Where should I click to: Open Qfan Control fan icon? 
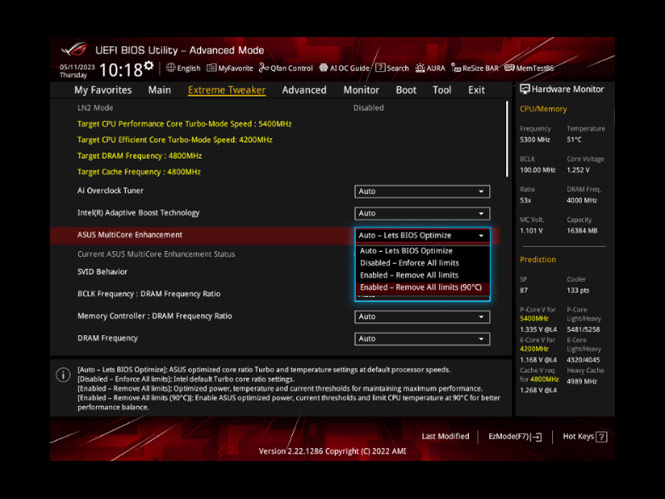pyautogui.click(x=263, y=68)
